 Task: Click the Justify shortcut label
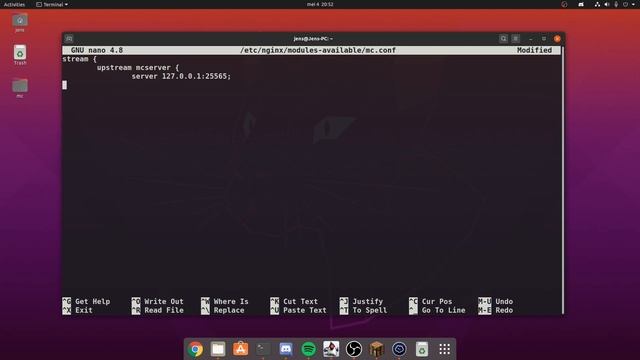[367, 302]
